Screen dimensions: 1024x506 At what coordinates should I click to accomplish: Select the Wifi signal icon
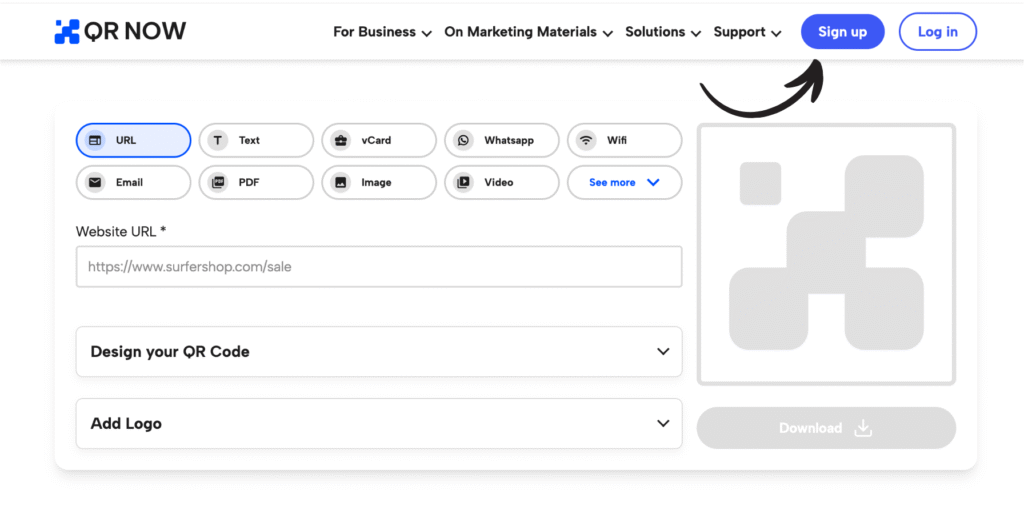(586, 140)
